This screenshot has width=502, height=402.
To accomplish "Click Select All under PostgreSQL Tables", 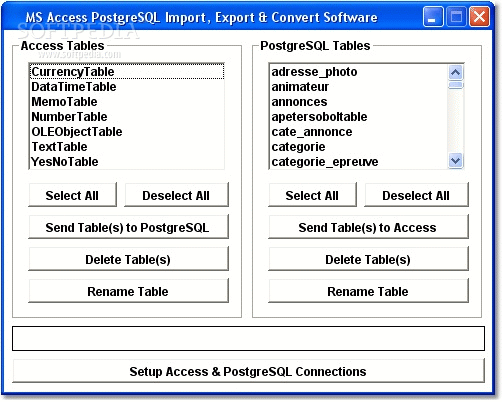I will click(x=312, y=195).
